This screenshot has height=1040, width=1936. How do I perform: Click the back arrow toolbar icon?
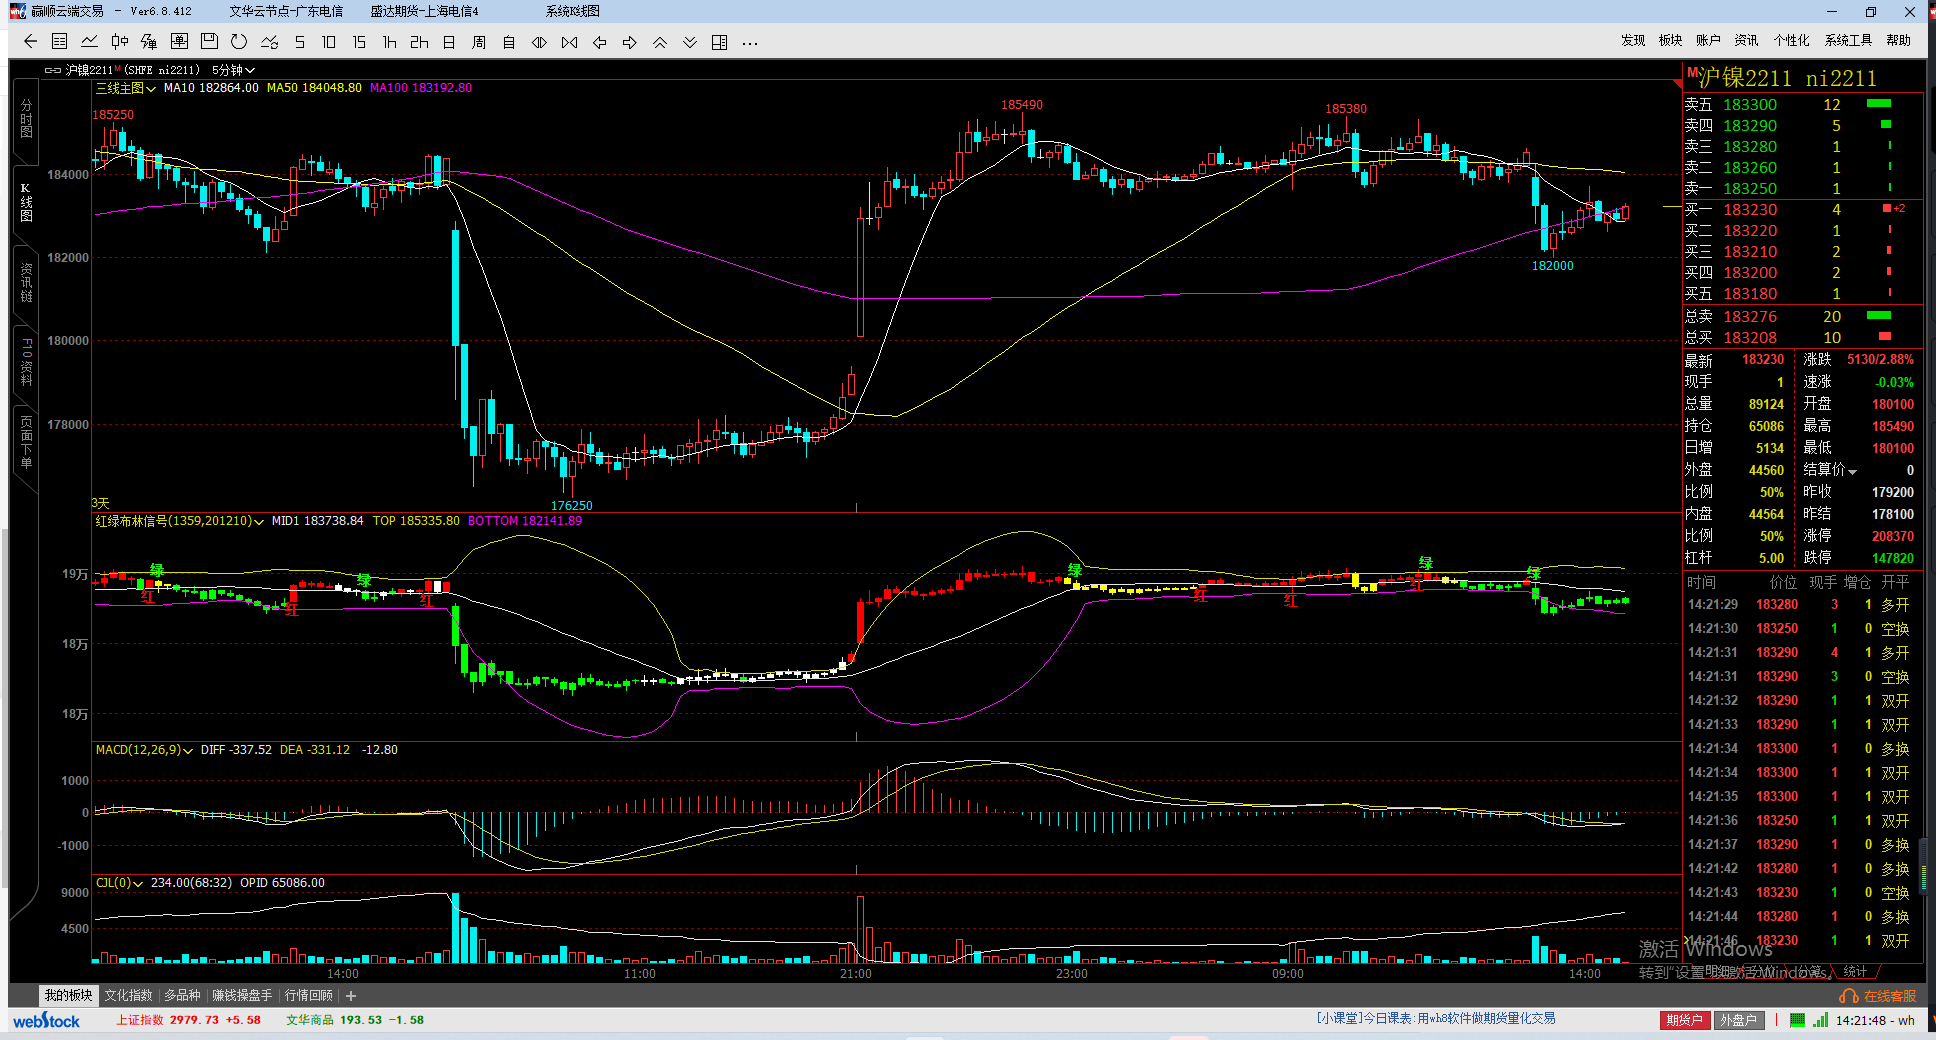(x=30, y=42)
